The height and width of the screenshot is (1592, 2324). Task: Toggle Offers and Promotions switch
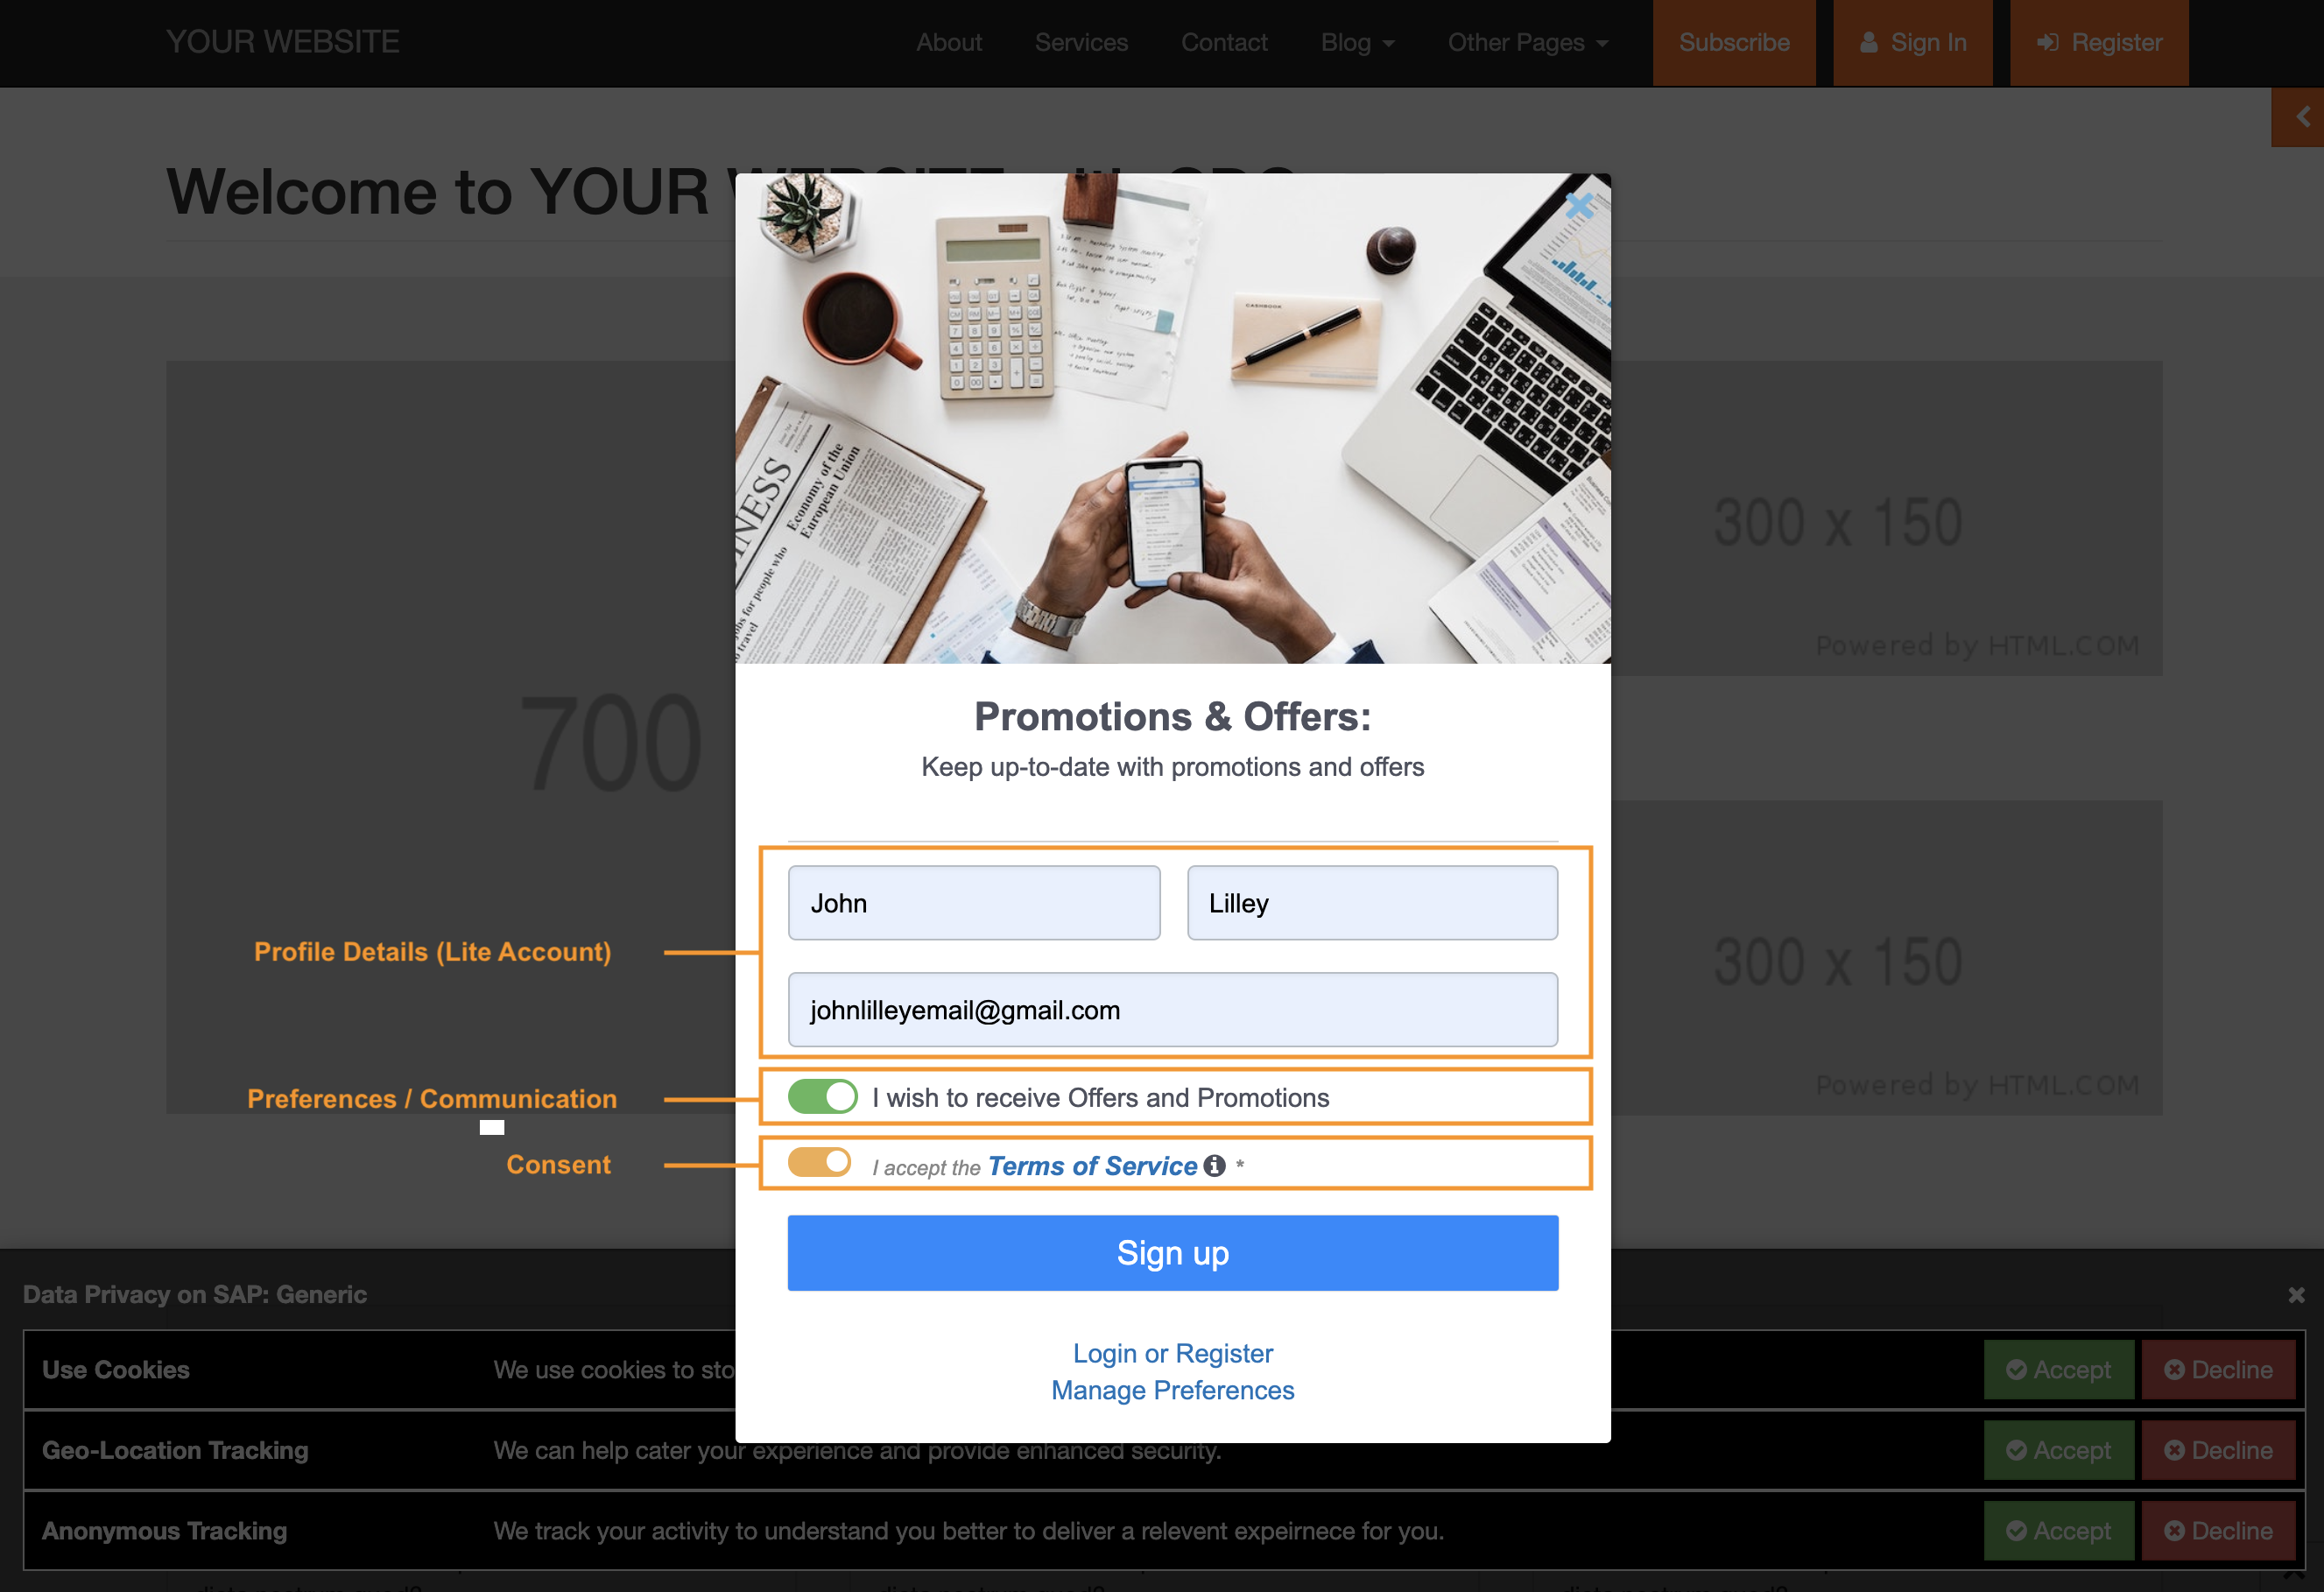point(822,1097)
